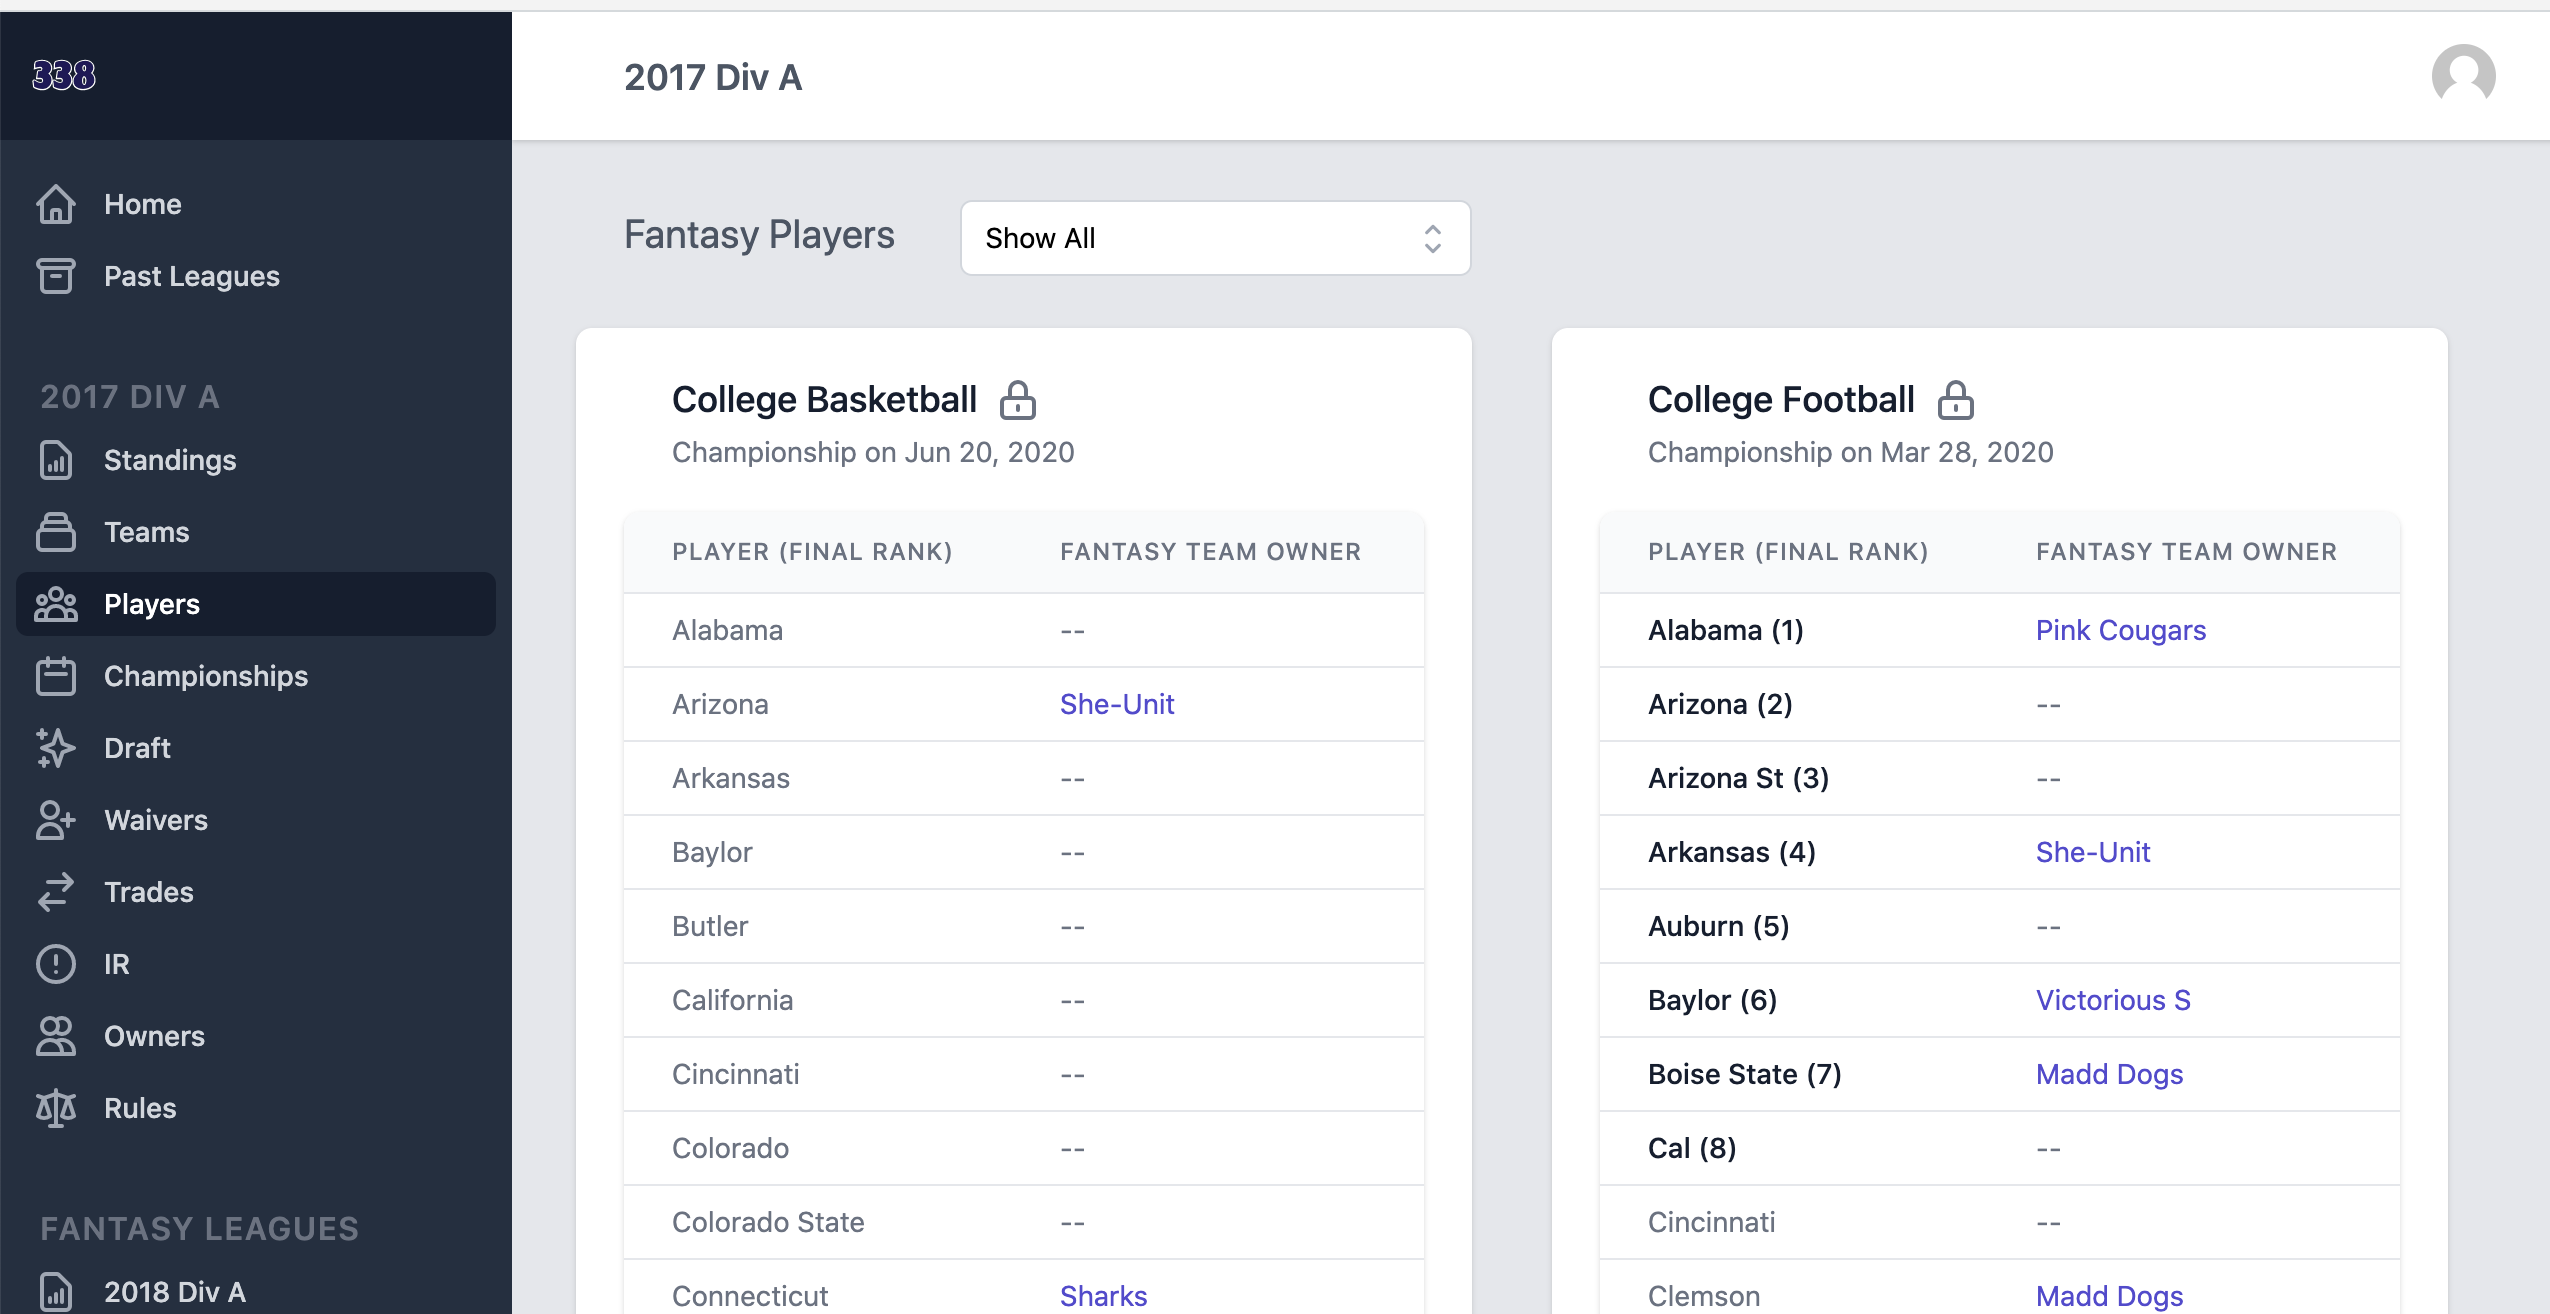2550x1314 pixels.
Task: Click She-Unit fantasy team link
Action: point(1119,704)
